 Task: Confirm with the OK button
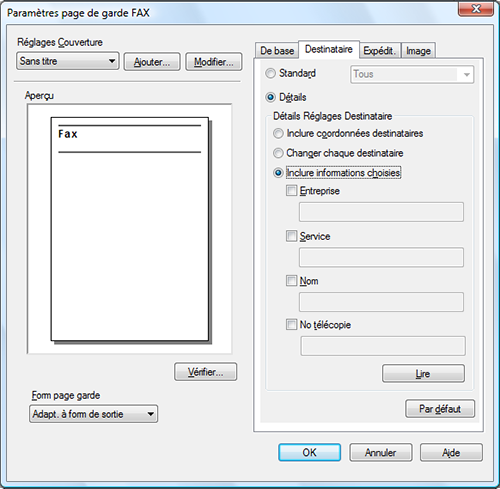coord(310,452)
